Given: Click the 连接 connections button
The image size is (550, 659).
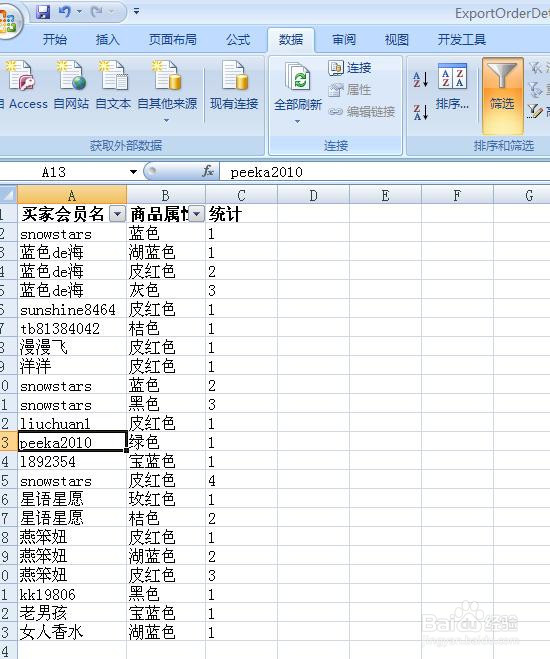Looking at the screenshot, I should point(350,68).
